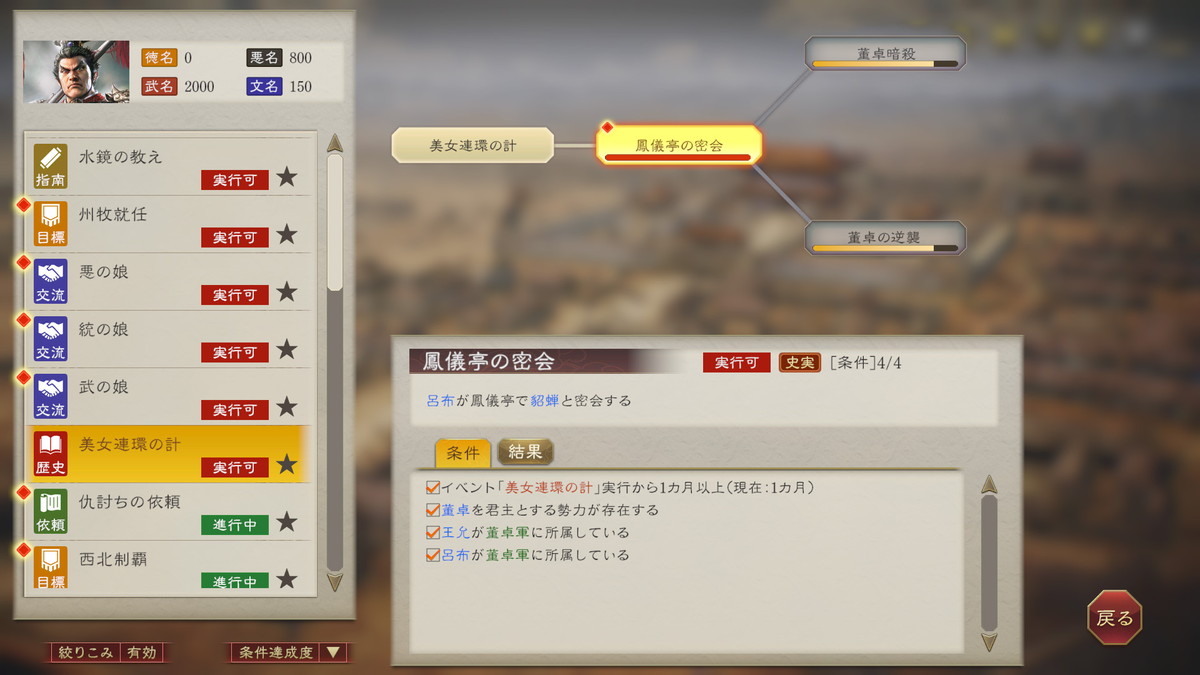Click the 目標 banner icon beside 州牧就任

pos(50,224)
